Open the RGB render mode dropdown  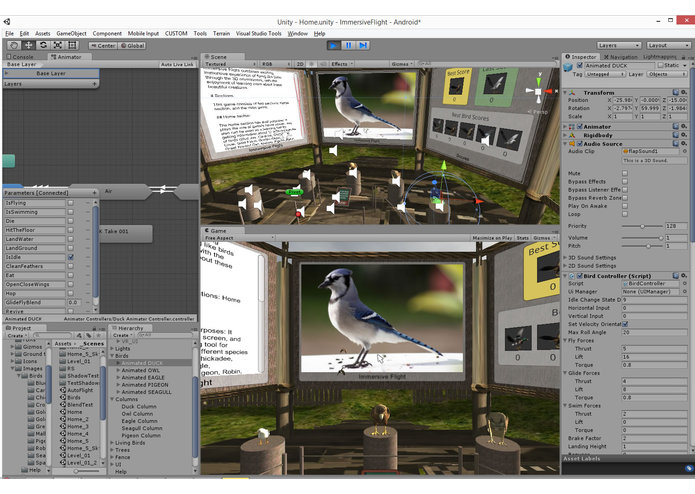[275, 64]
